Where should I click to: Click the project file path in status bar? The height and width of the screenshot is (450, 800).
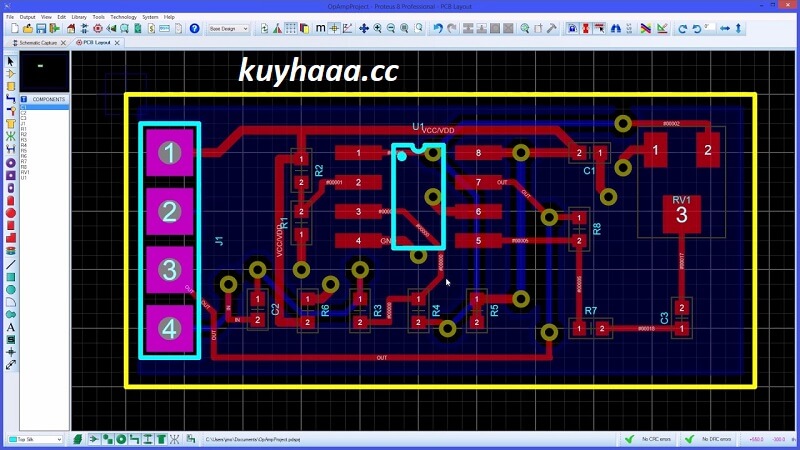[x=253, y=439]
